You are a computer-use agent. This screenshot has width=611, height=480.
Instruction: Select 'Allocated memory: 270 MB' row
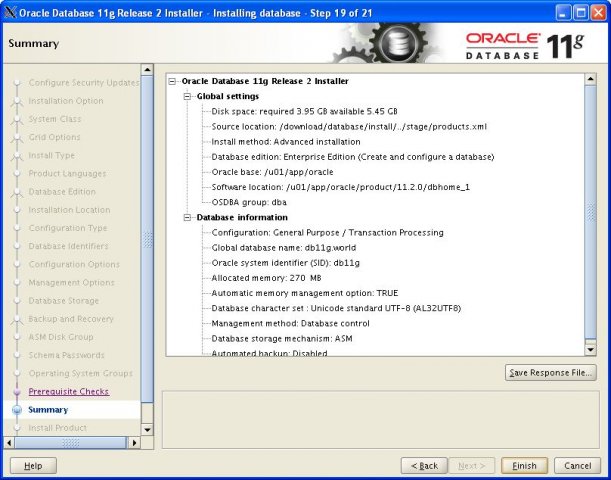tap(267, 278)
